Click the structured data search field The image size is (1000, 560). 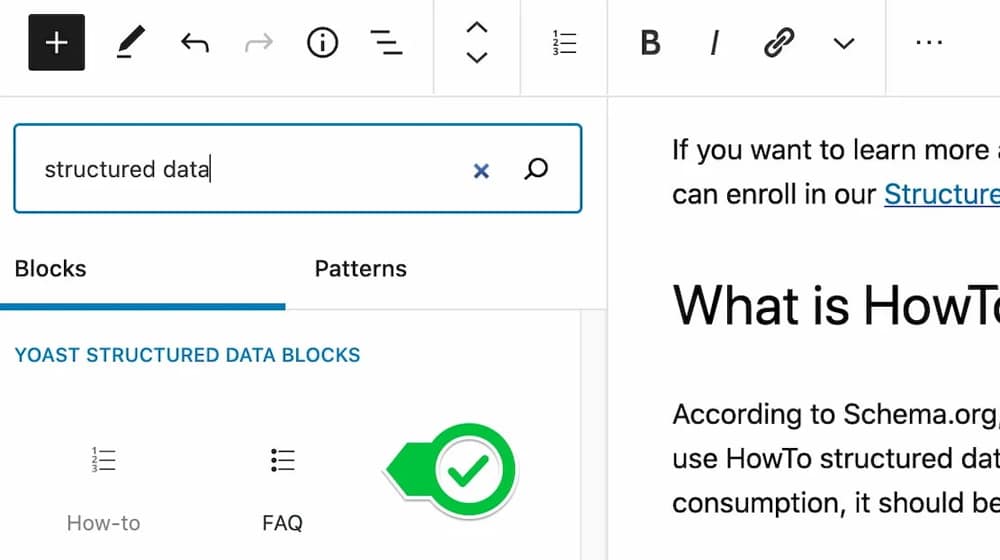[x=298, y=168]
